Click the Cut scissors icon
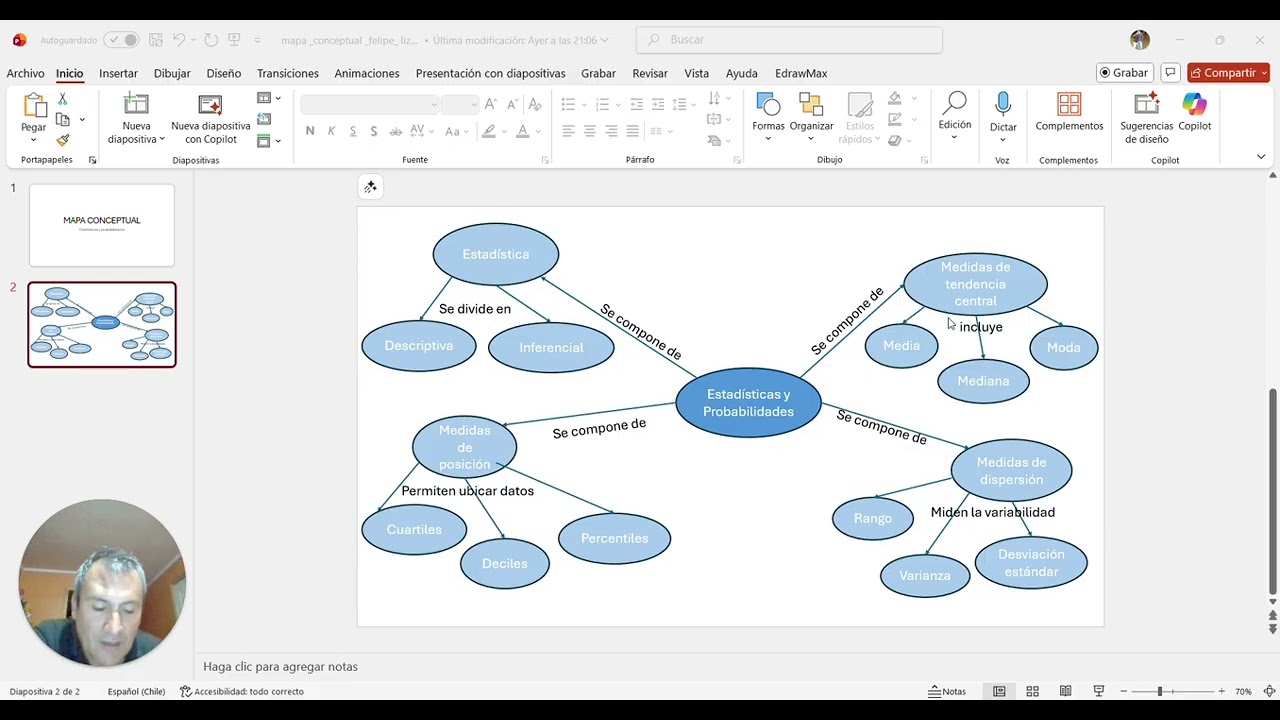 (x=62, y=99)
